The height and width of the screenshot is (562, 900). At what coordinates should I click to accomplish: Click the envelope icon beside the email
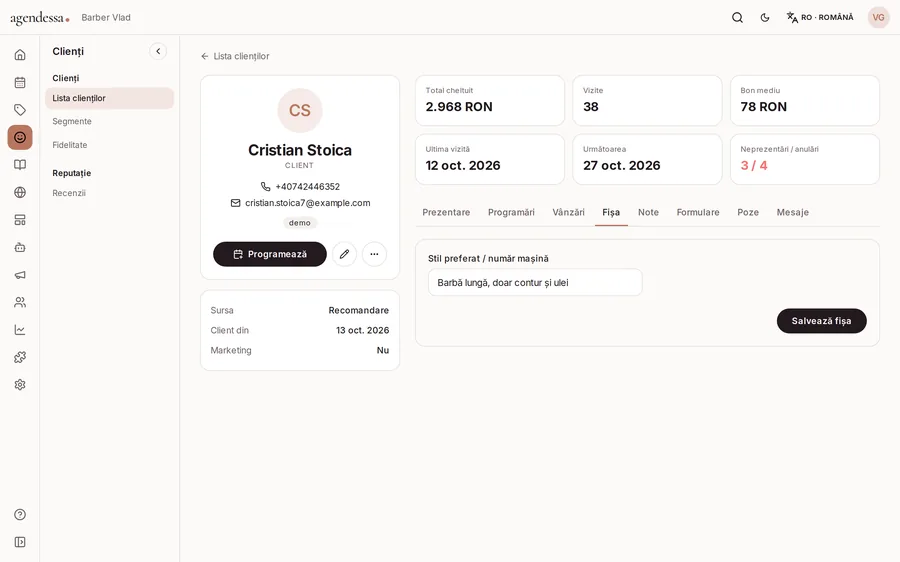235,203
